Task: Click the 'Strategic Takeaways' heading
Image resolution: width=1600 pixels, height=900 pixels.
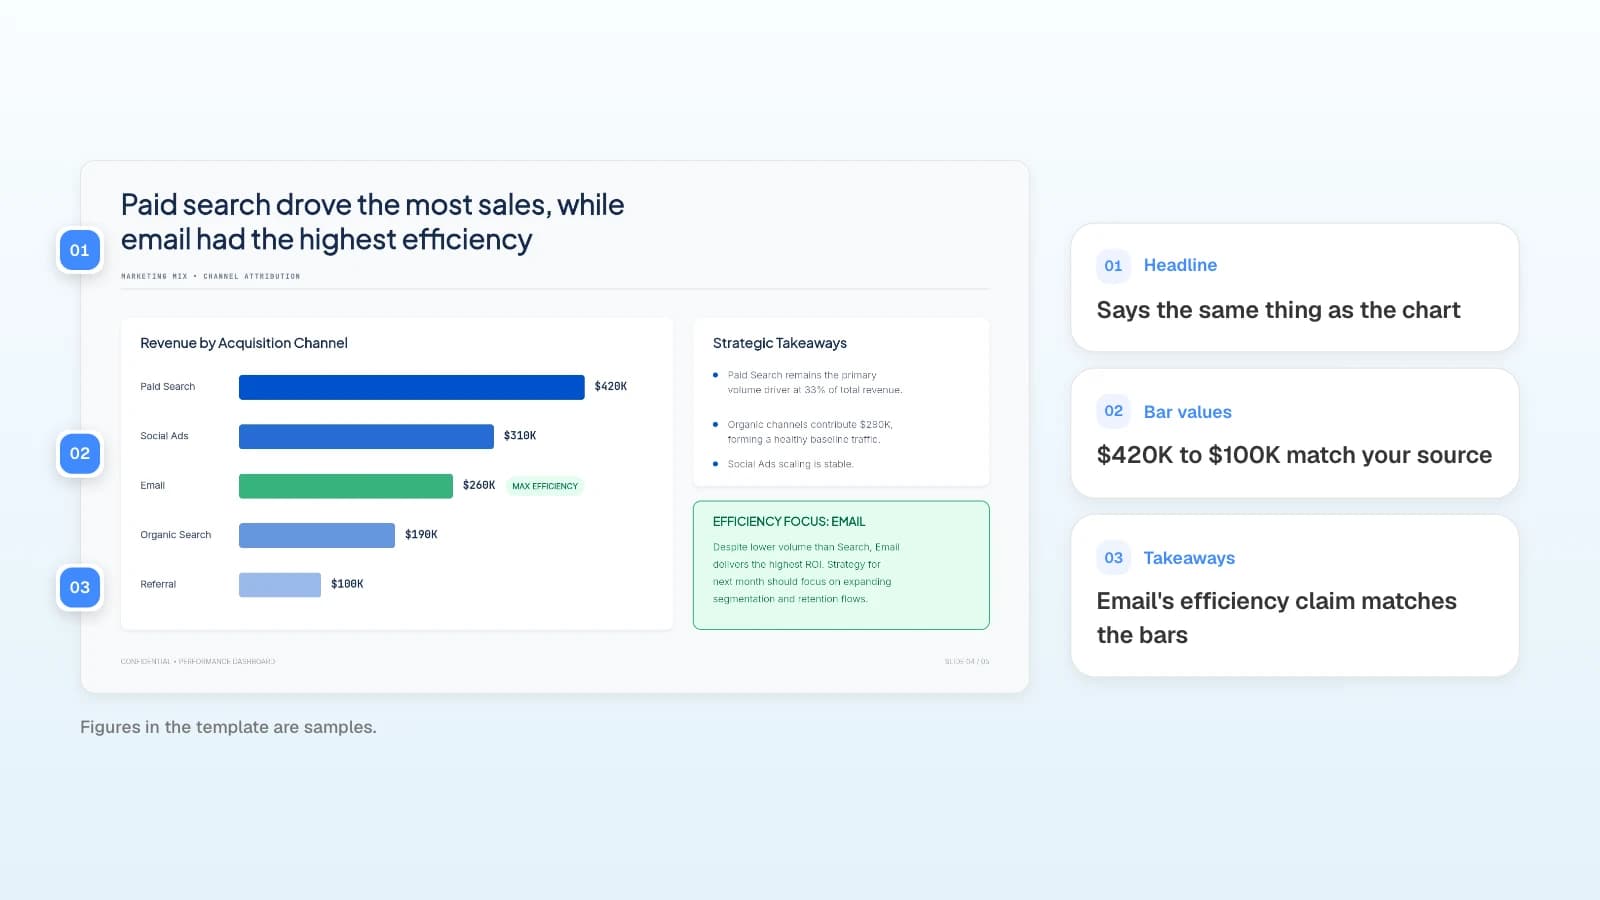Action: [x=780, y=343]
